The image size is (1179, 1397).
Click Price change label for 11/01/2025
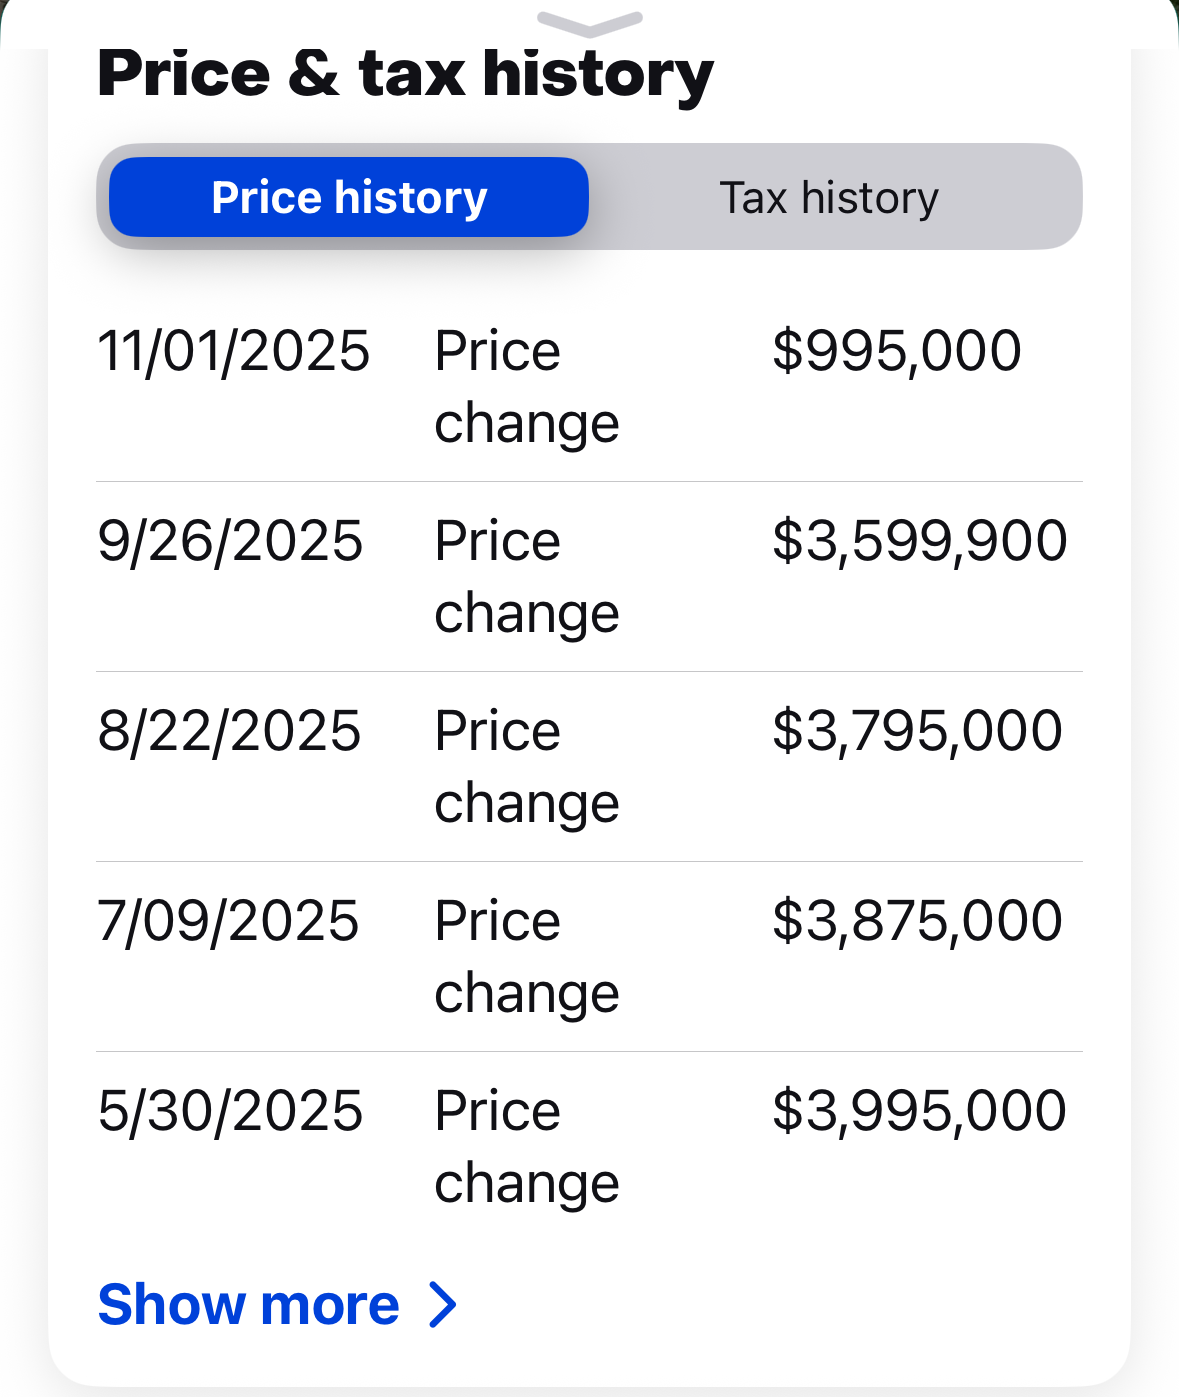[x=527, y=387]
